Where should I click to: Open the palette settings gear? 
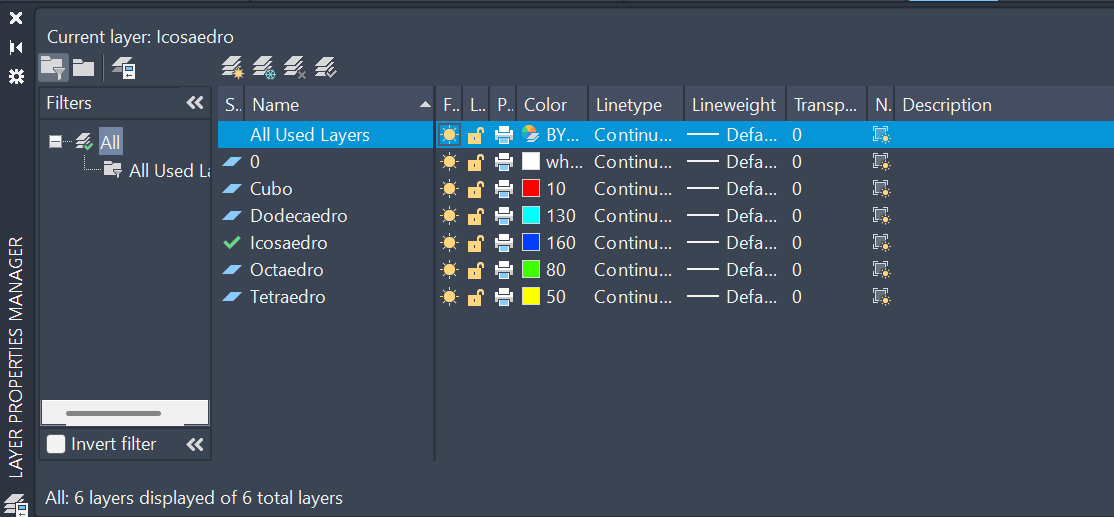[16, 76]
